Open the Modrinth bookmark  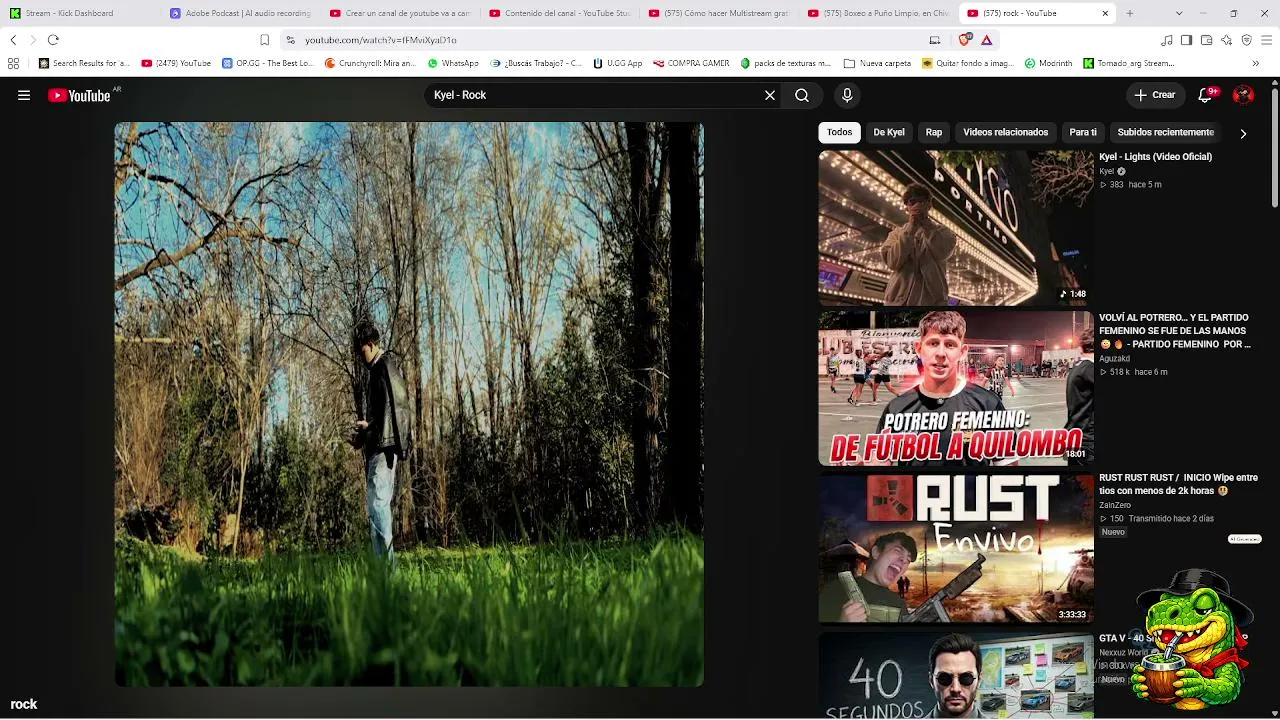click(x=1048, y=63)
